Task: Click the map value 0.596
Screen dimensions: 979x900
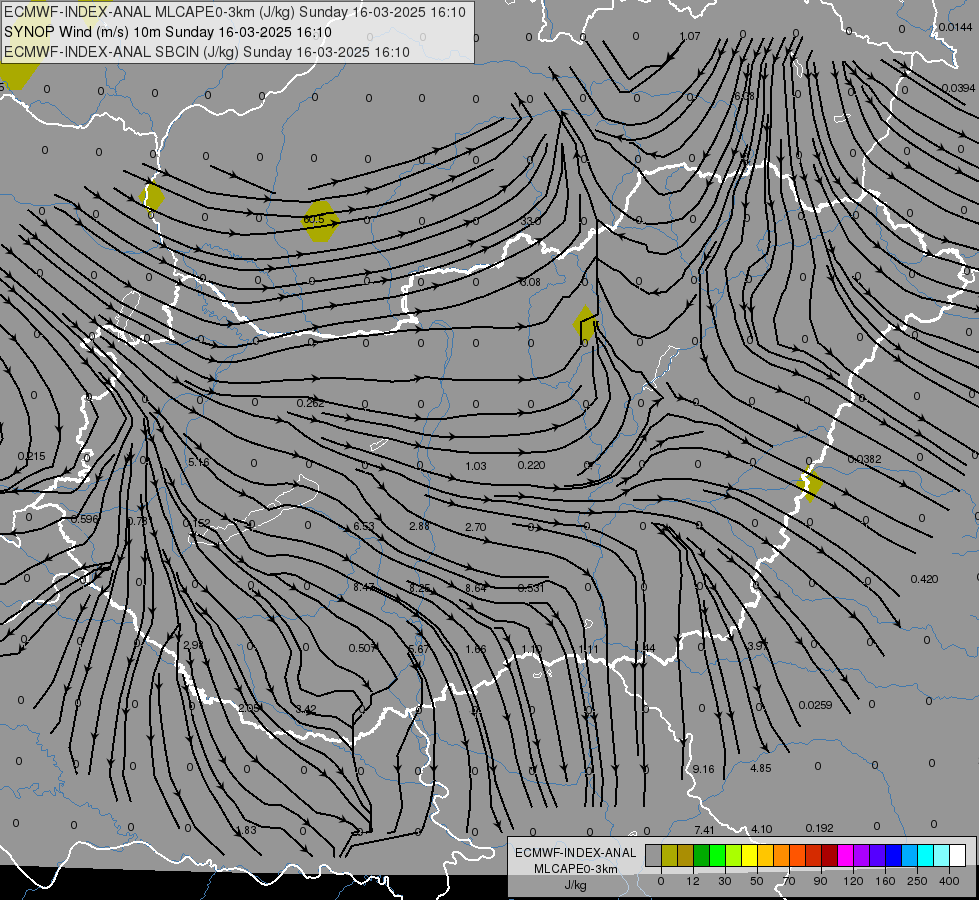Action: coord(84,519)
